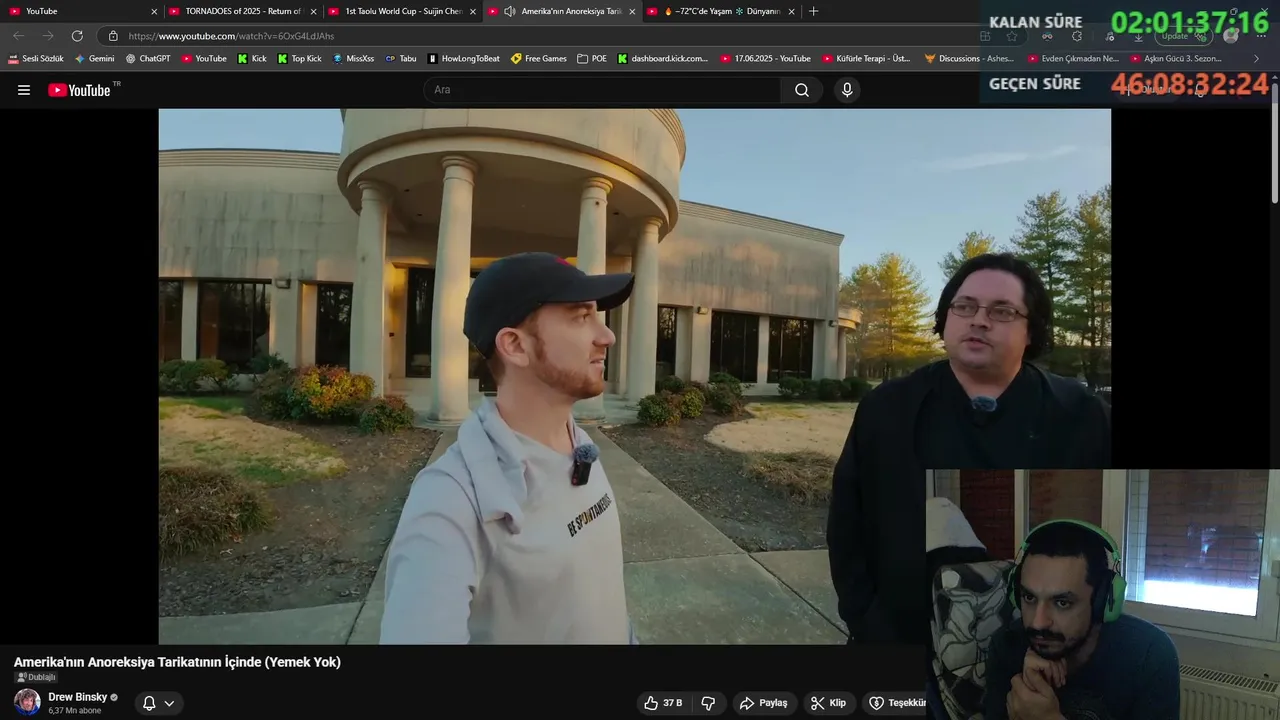Open the 17.06.2025 - YouTube bookmark

(x=765, y=58)
